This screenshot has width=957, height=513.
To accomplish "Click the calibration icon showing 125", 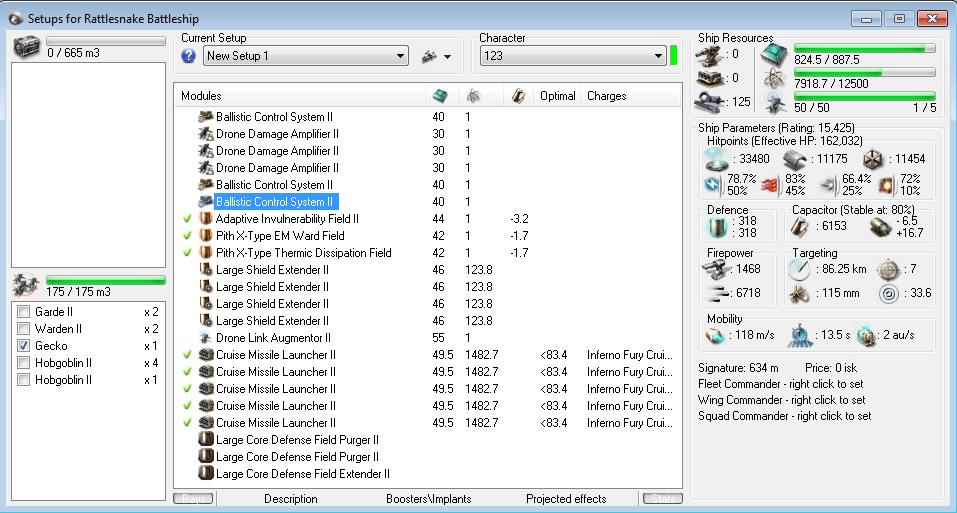I will click(709, 101).
